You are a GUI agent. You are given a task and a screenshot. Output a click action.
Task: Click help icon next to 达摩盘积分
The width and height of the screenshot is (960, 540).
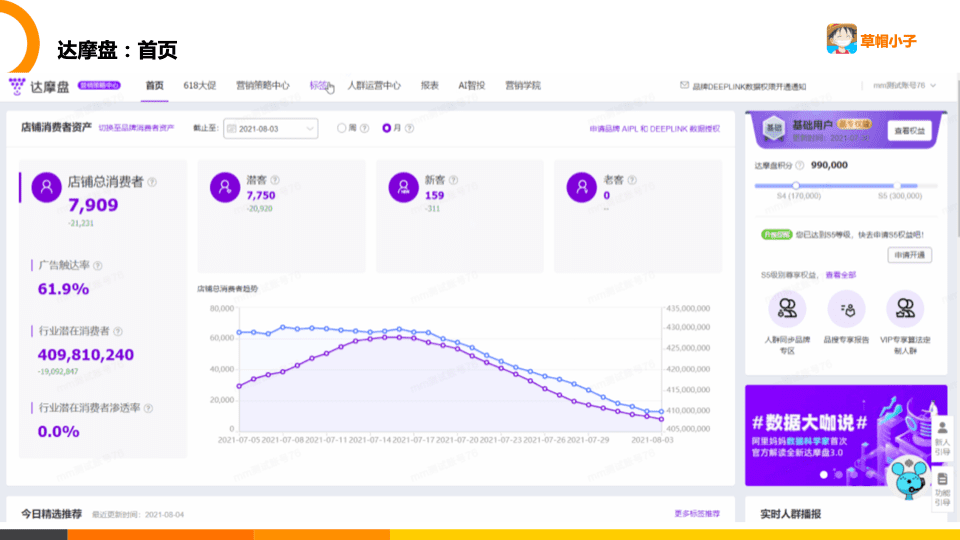(x=800, y=165)
